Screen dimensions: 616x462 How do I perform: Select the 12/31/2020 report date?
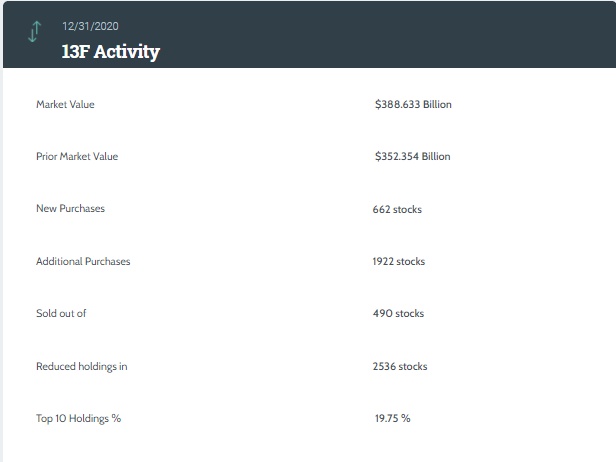click(89, 26)
